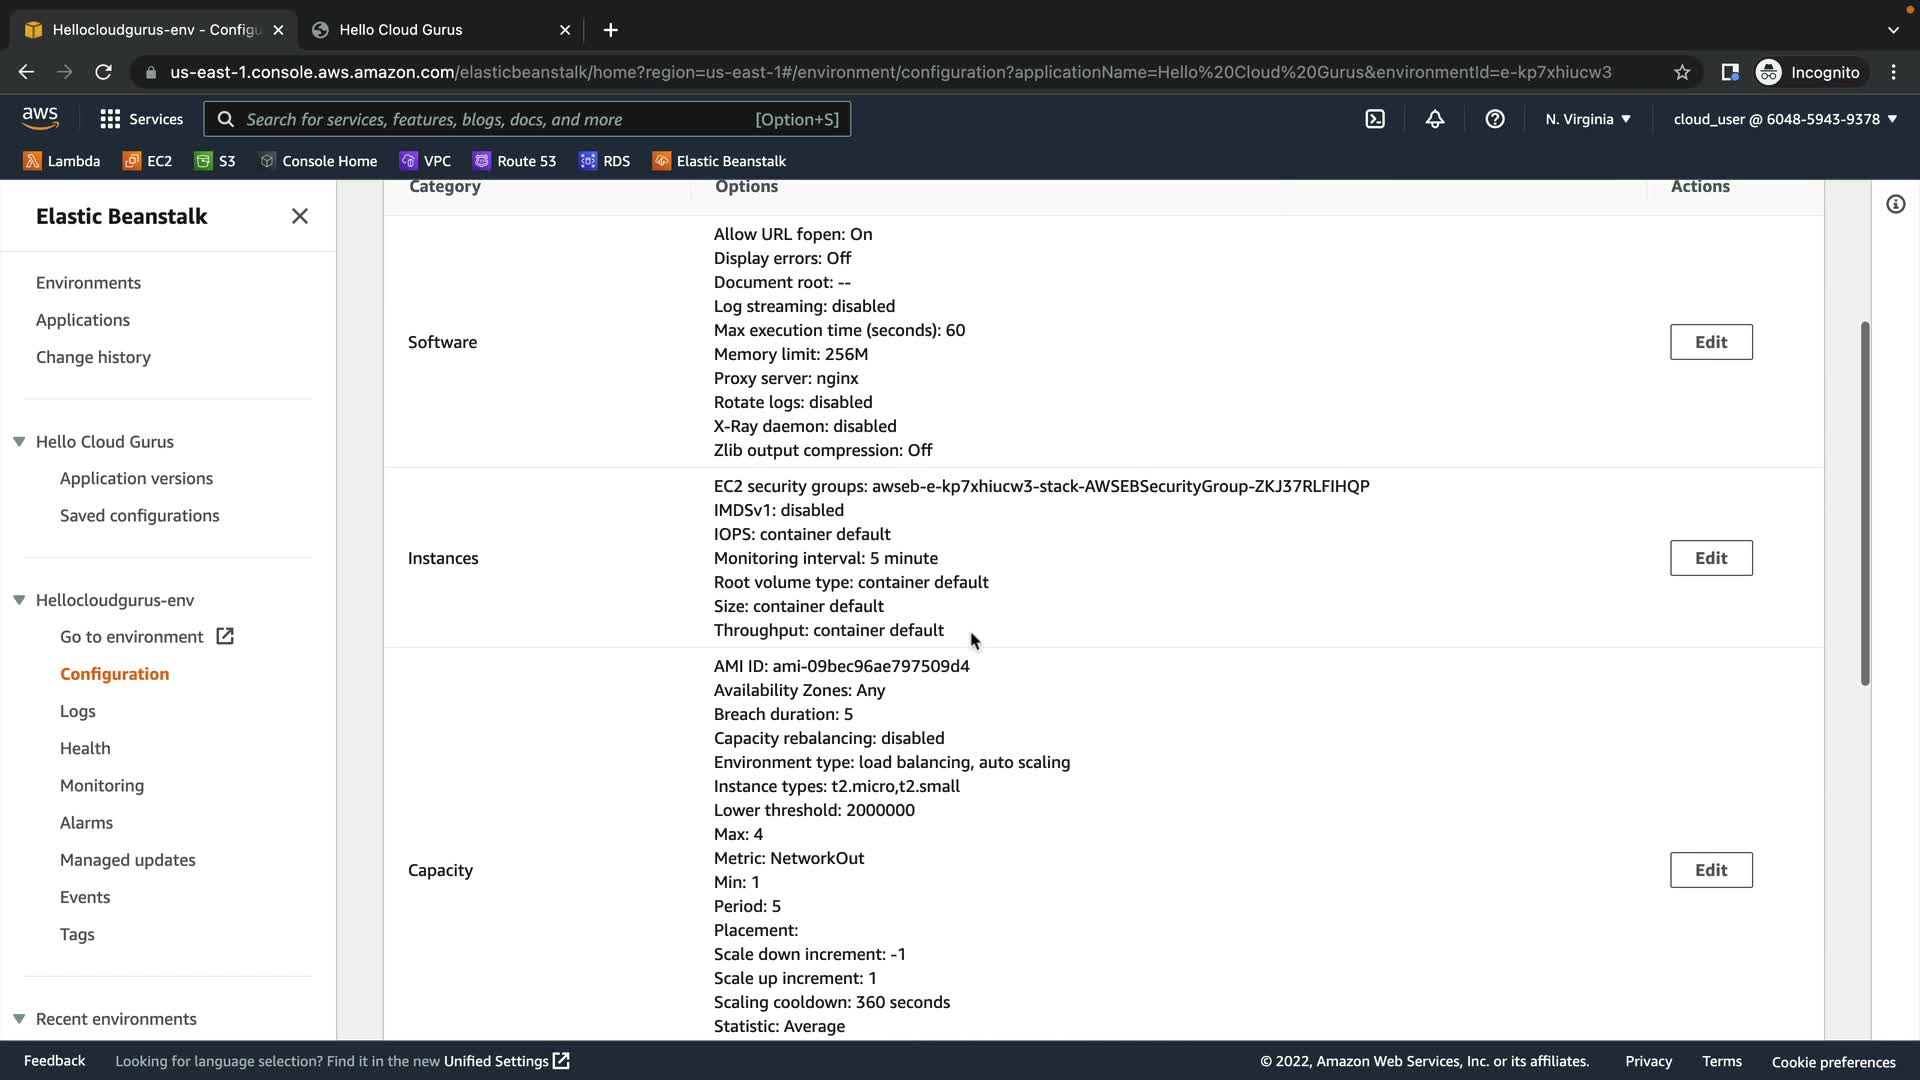
Task: Collapse the Hello Cloud Gurus tree section
Action: pos(19,442)
